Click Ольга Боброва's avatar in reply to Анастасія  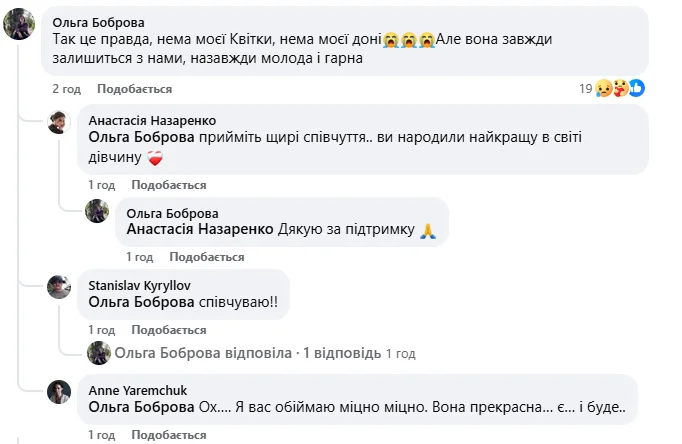pyautogui.click(x=97, y=211)
